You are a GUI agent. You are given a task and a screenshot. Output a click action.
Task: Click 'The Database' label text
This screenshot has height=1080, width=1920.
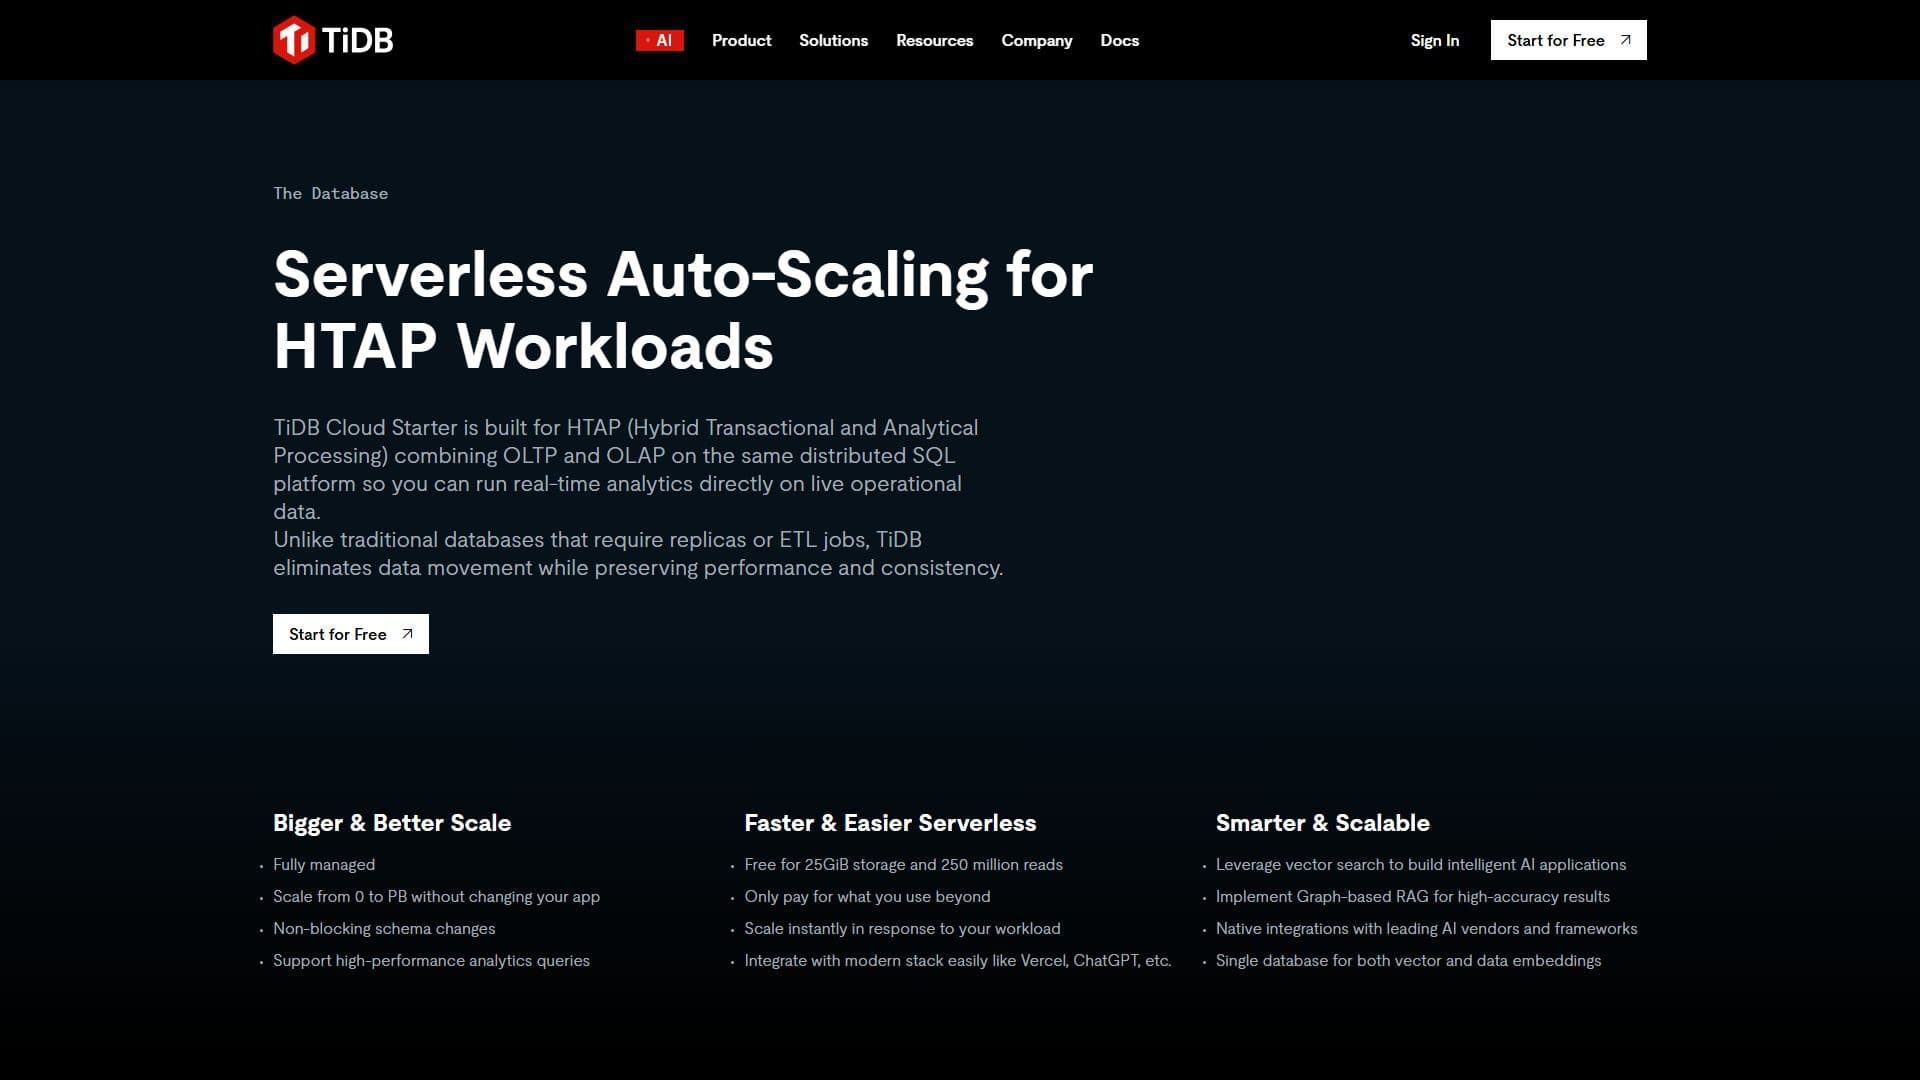(331, 193)
